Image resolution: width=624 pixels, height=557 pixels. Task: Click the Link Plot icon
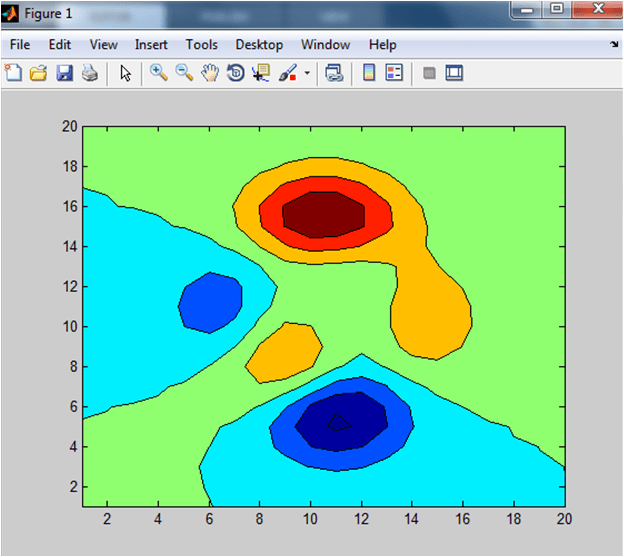pyautogui.click(x=334, y=73)
